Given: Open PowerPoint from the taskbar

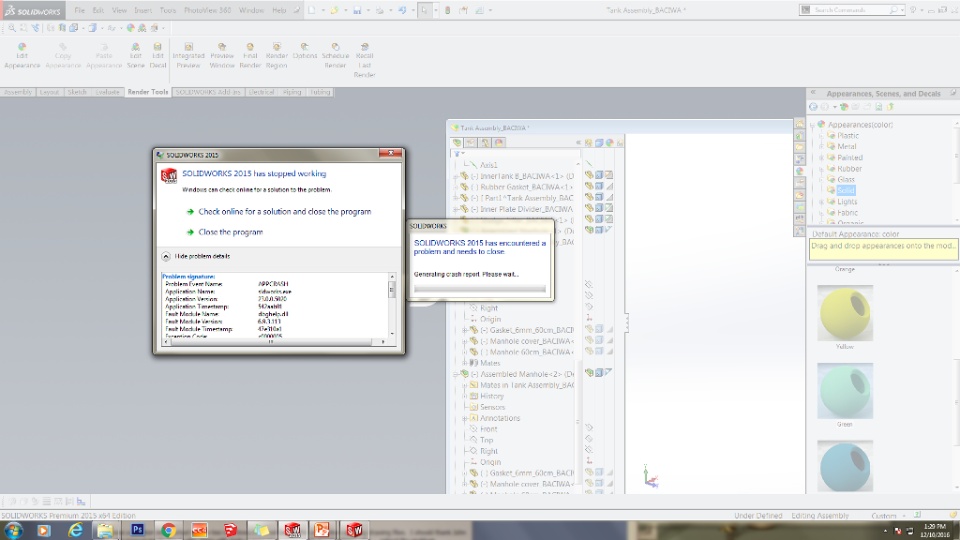Looking at the screenshot, I should 322,530.
